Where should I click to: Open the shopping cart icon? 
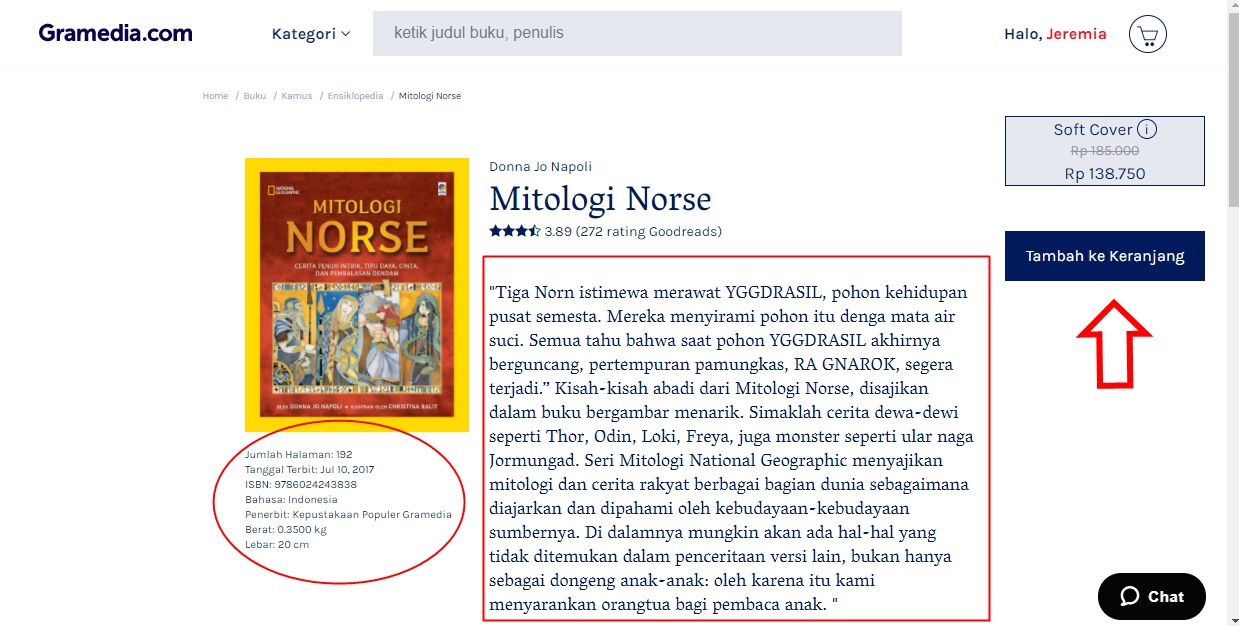point(1147,35)
